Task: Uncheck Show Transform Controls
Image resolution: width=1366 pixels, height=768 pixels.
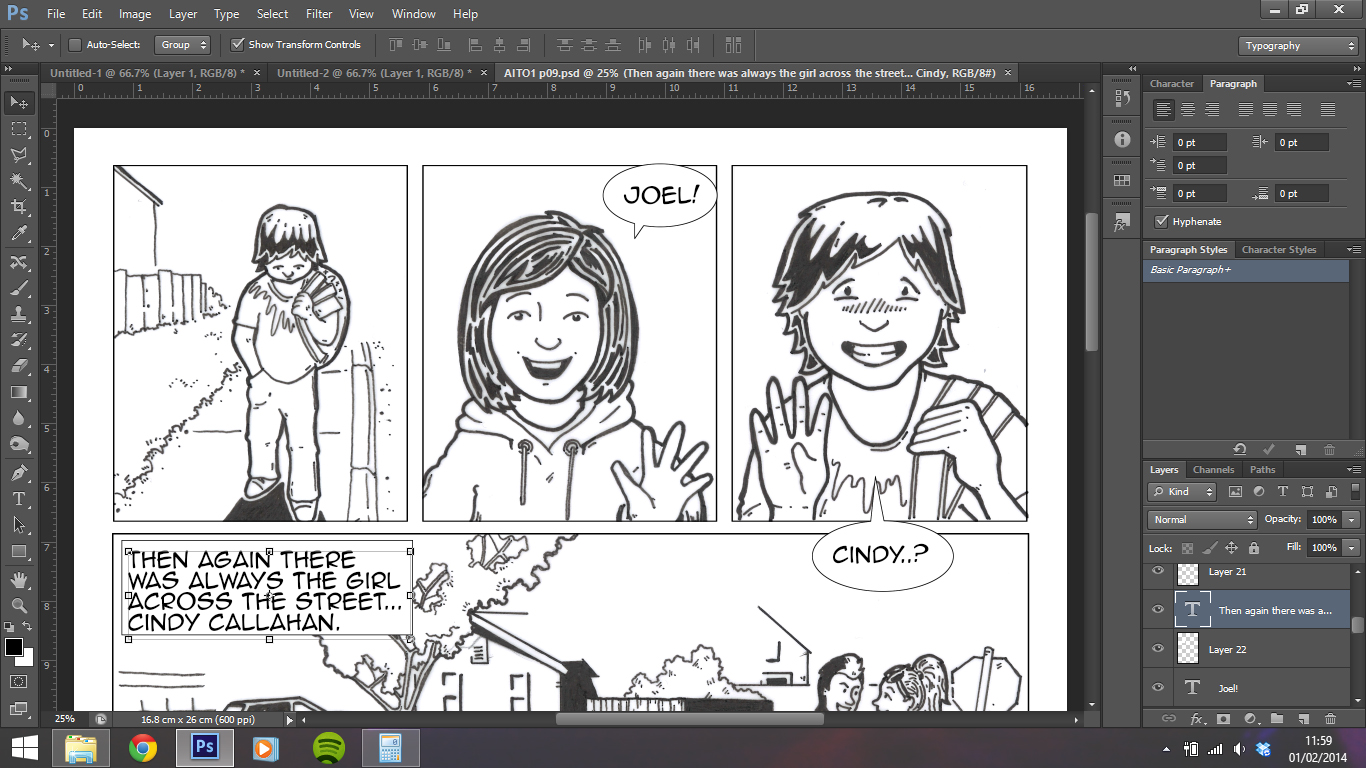Action: (x=238, y=45)
